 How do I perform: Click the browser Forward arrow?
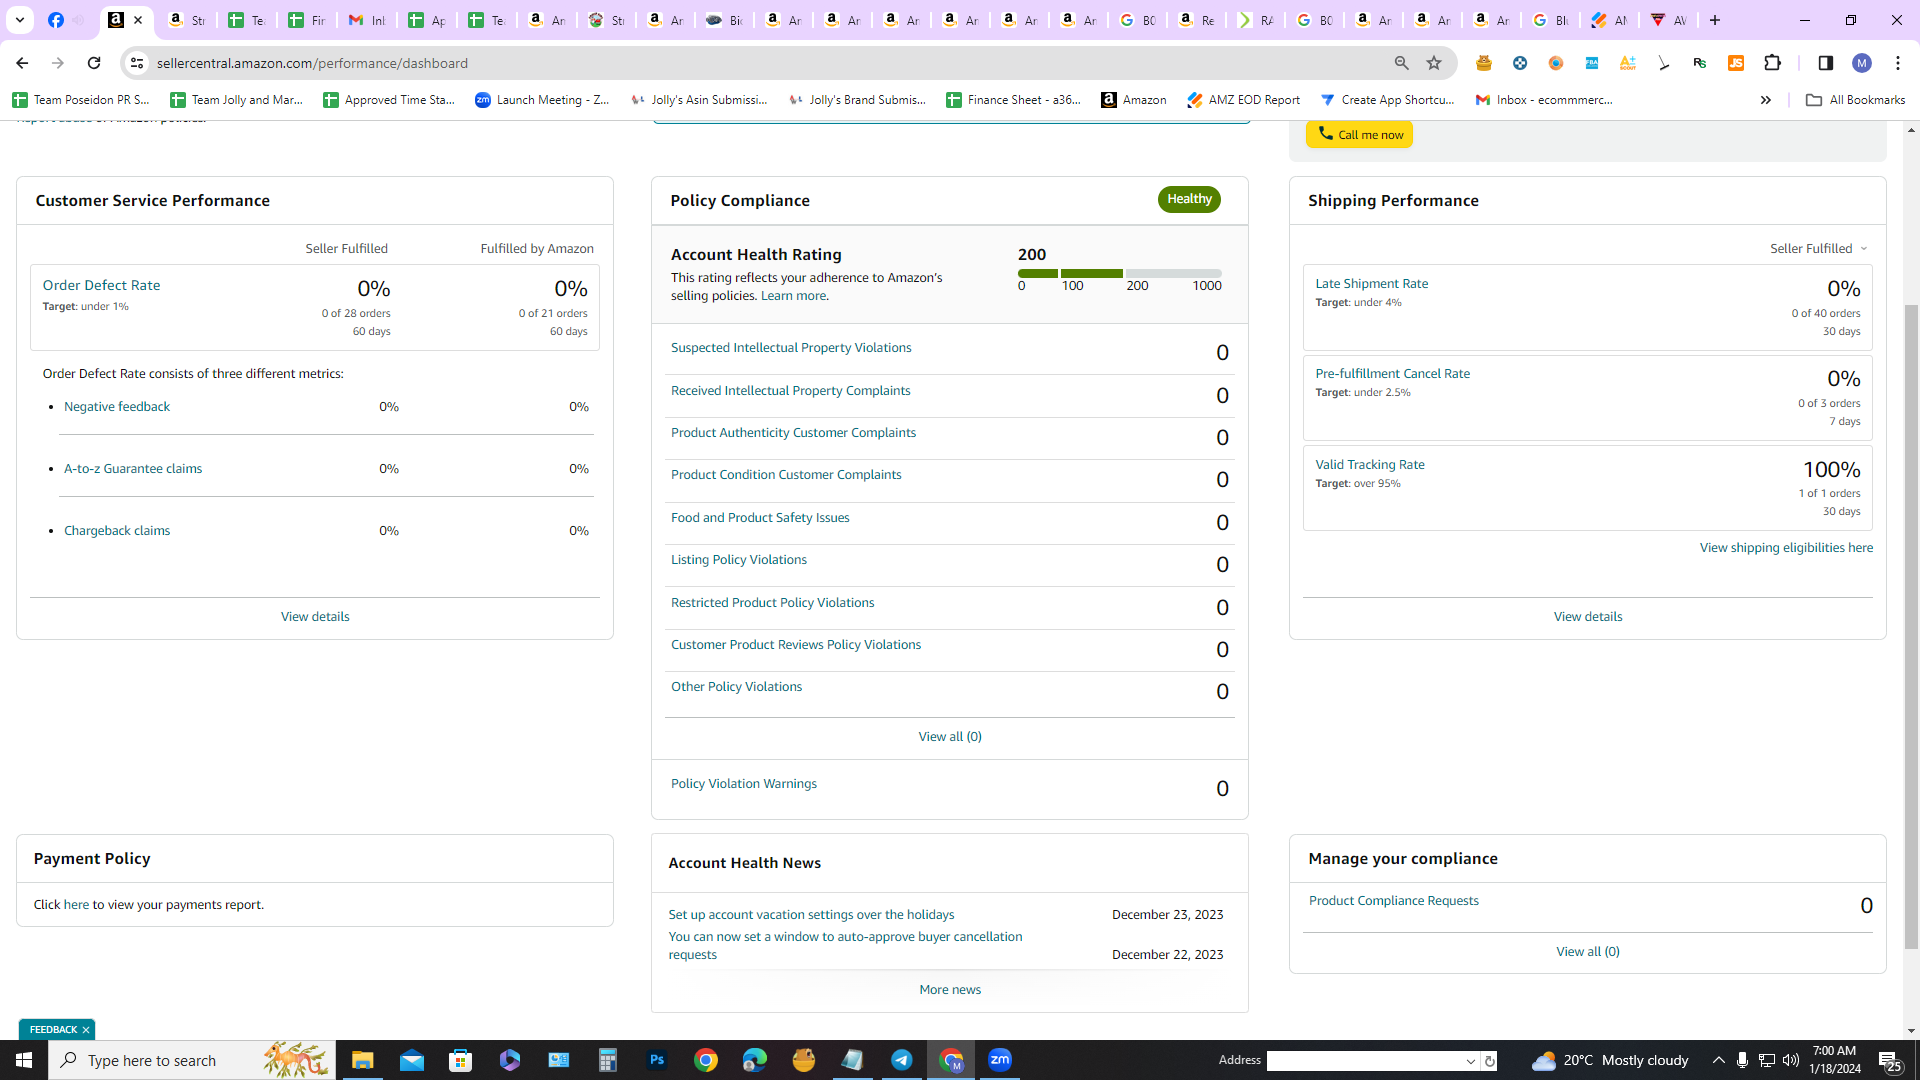click(x=58, y=63)
